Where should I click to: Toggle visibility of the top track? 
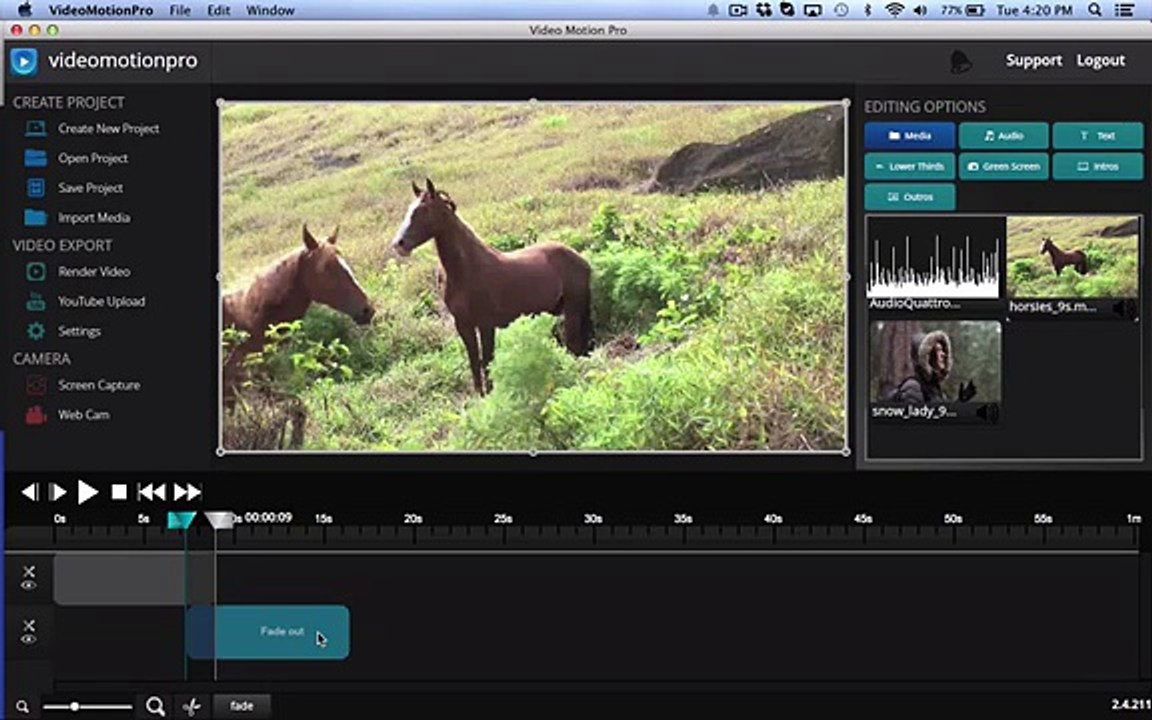(29, 586)
